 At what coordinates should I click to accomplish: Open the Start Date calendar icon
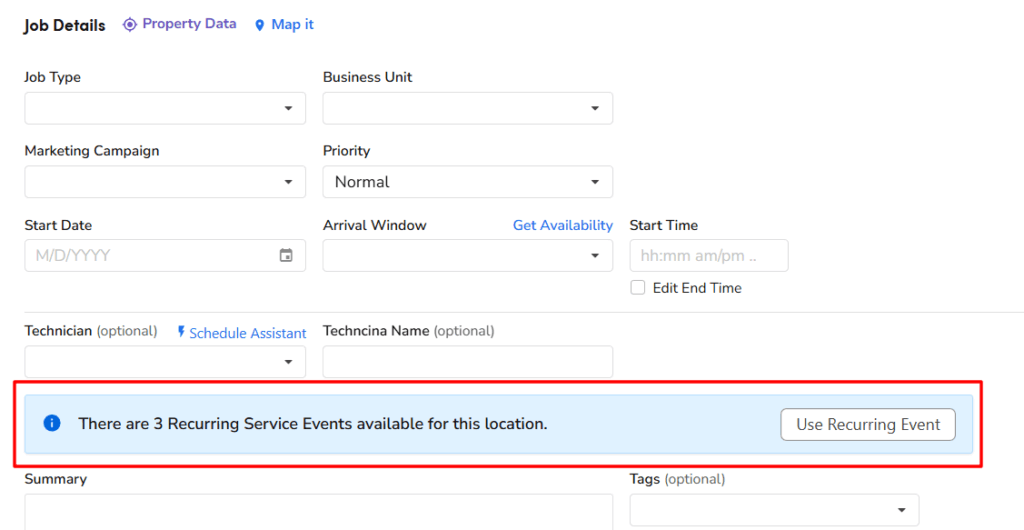286,256
